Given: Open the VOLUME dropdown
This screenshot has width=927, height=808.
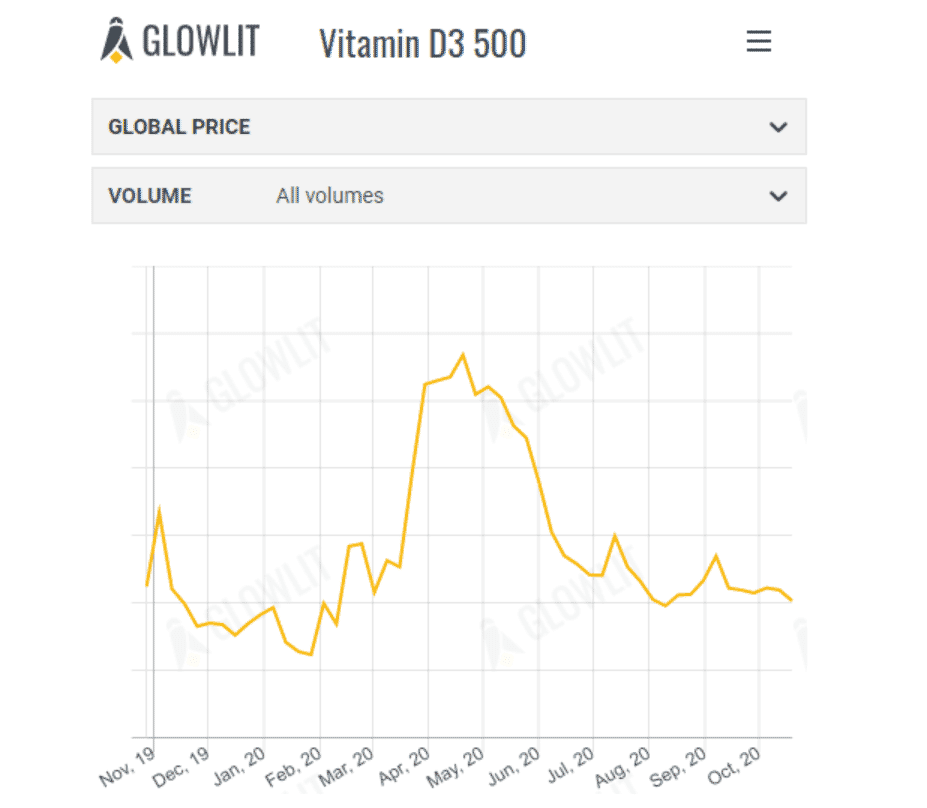Looking at the screenshot, I should coord(448,196).
